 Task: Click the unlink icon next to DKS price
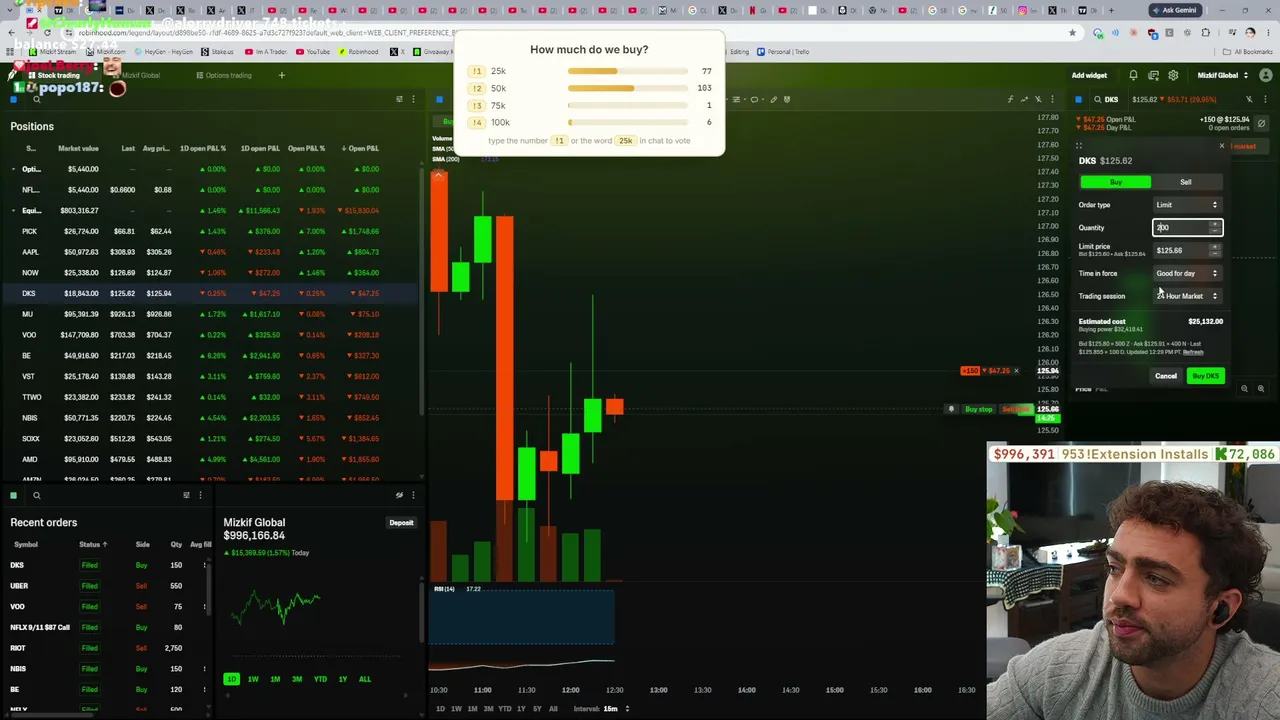tap(1249, 99)
